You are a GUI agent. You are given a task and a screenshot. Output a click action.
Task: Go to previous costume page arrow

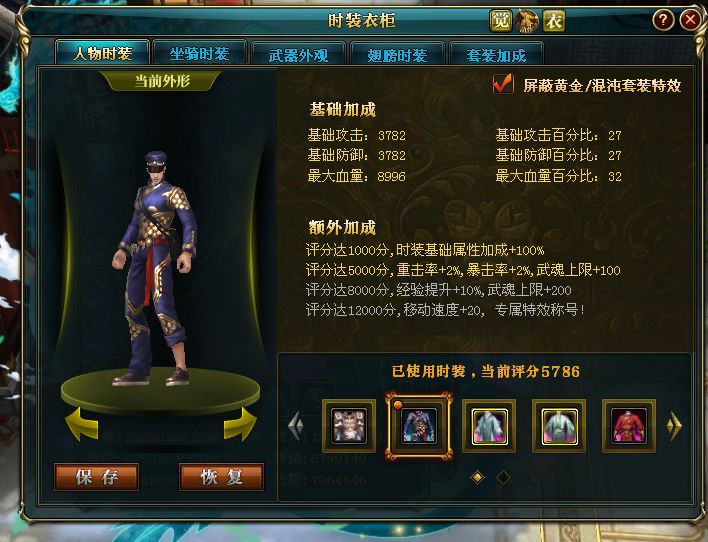[x=296, y=425]
